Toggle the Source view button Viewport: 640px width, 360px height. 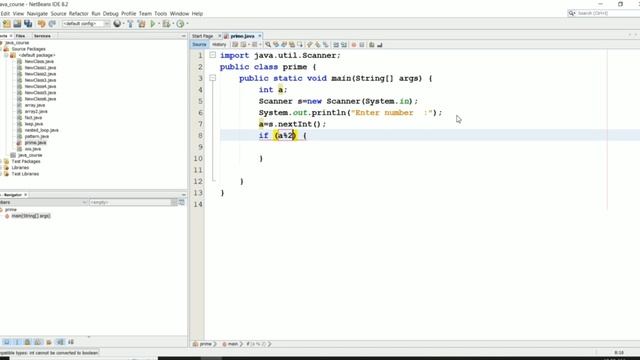click(199, 44)
